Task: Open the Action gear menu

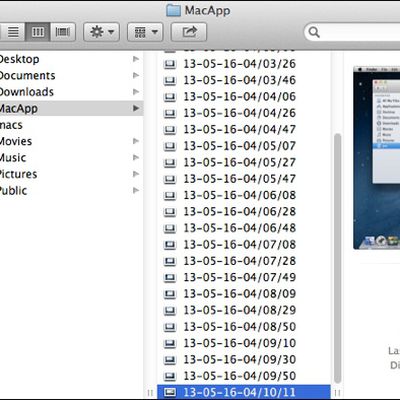Action: 102,32
